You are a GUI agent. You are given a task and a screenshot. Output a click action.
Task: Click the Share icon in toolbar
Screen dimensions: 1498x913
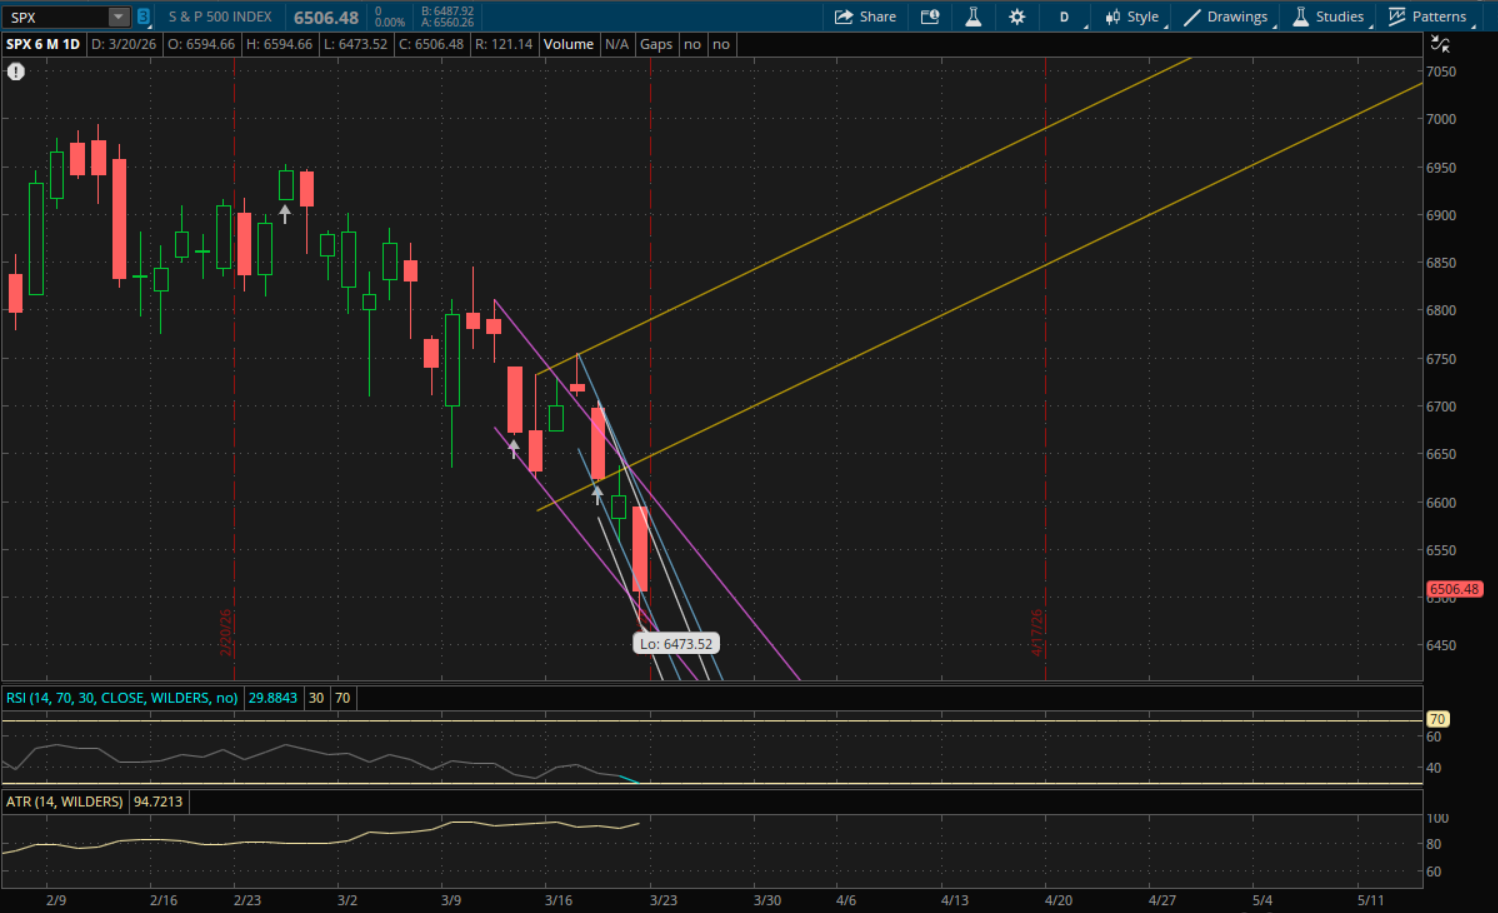[x=865, y=17]
